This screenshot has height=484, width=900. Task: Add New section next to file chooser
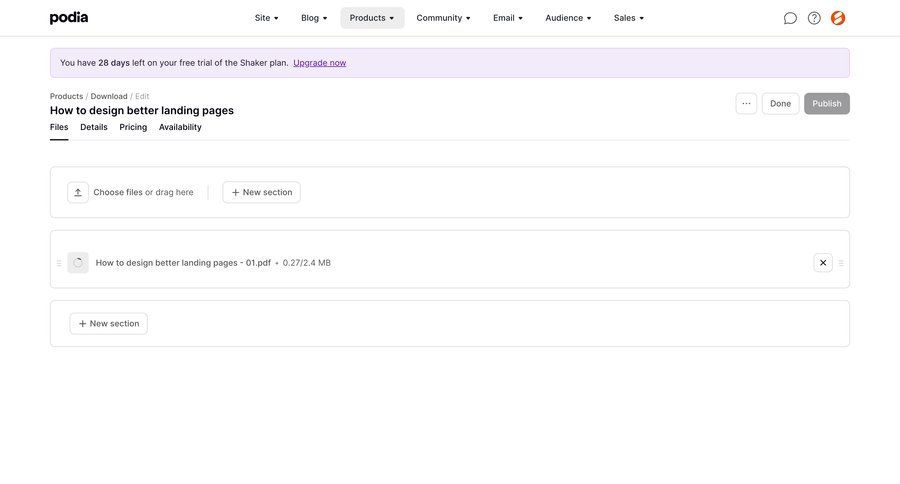(262, 192)
